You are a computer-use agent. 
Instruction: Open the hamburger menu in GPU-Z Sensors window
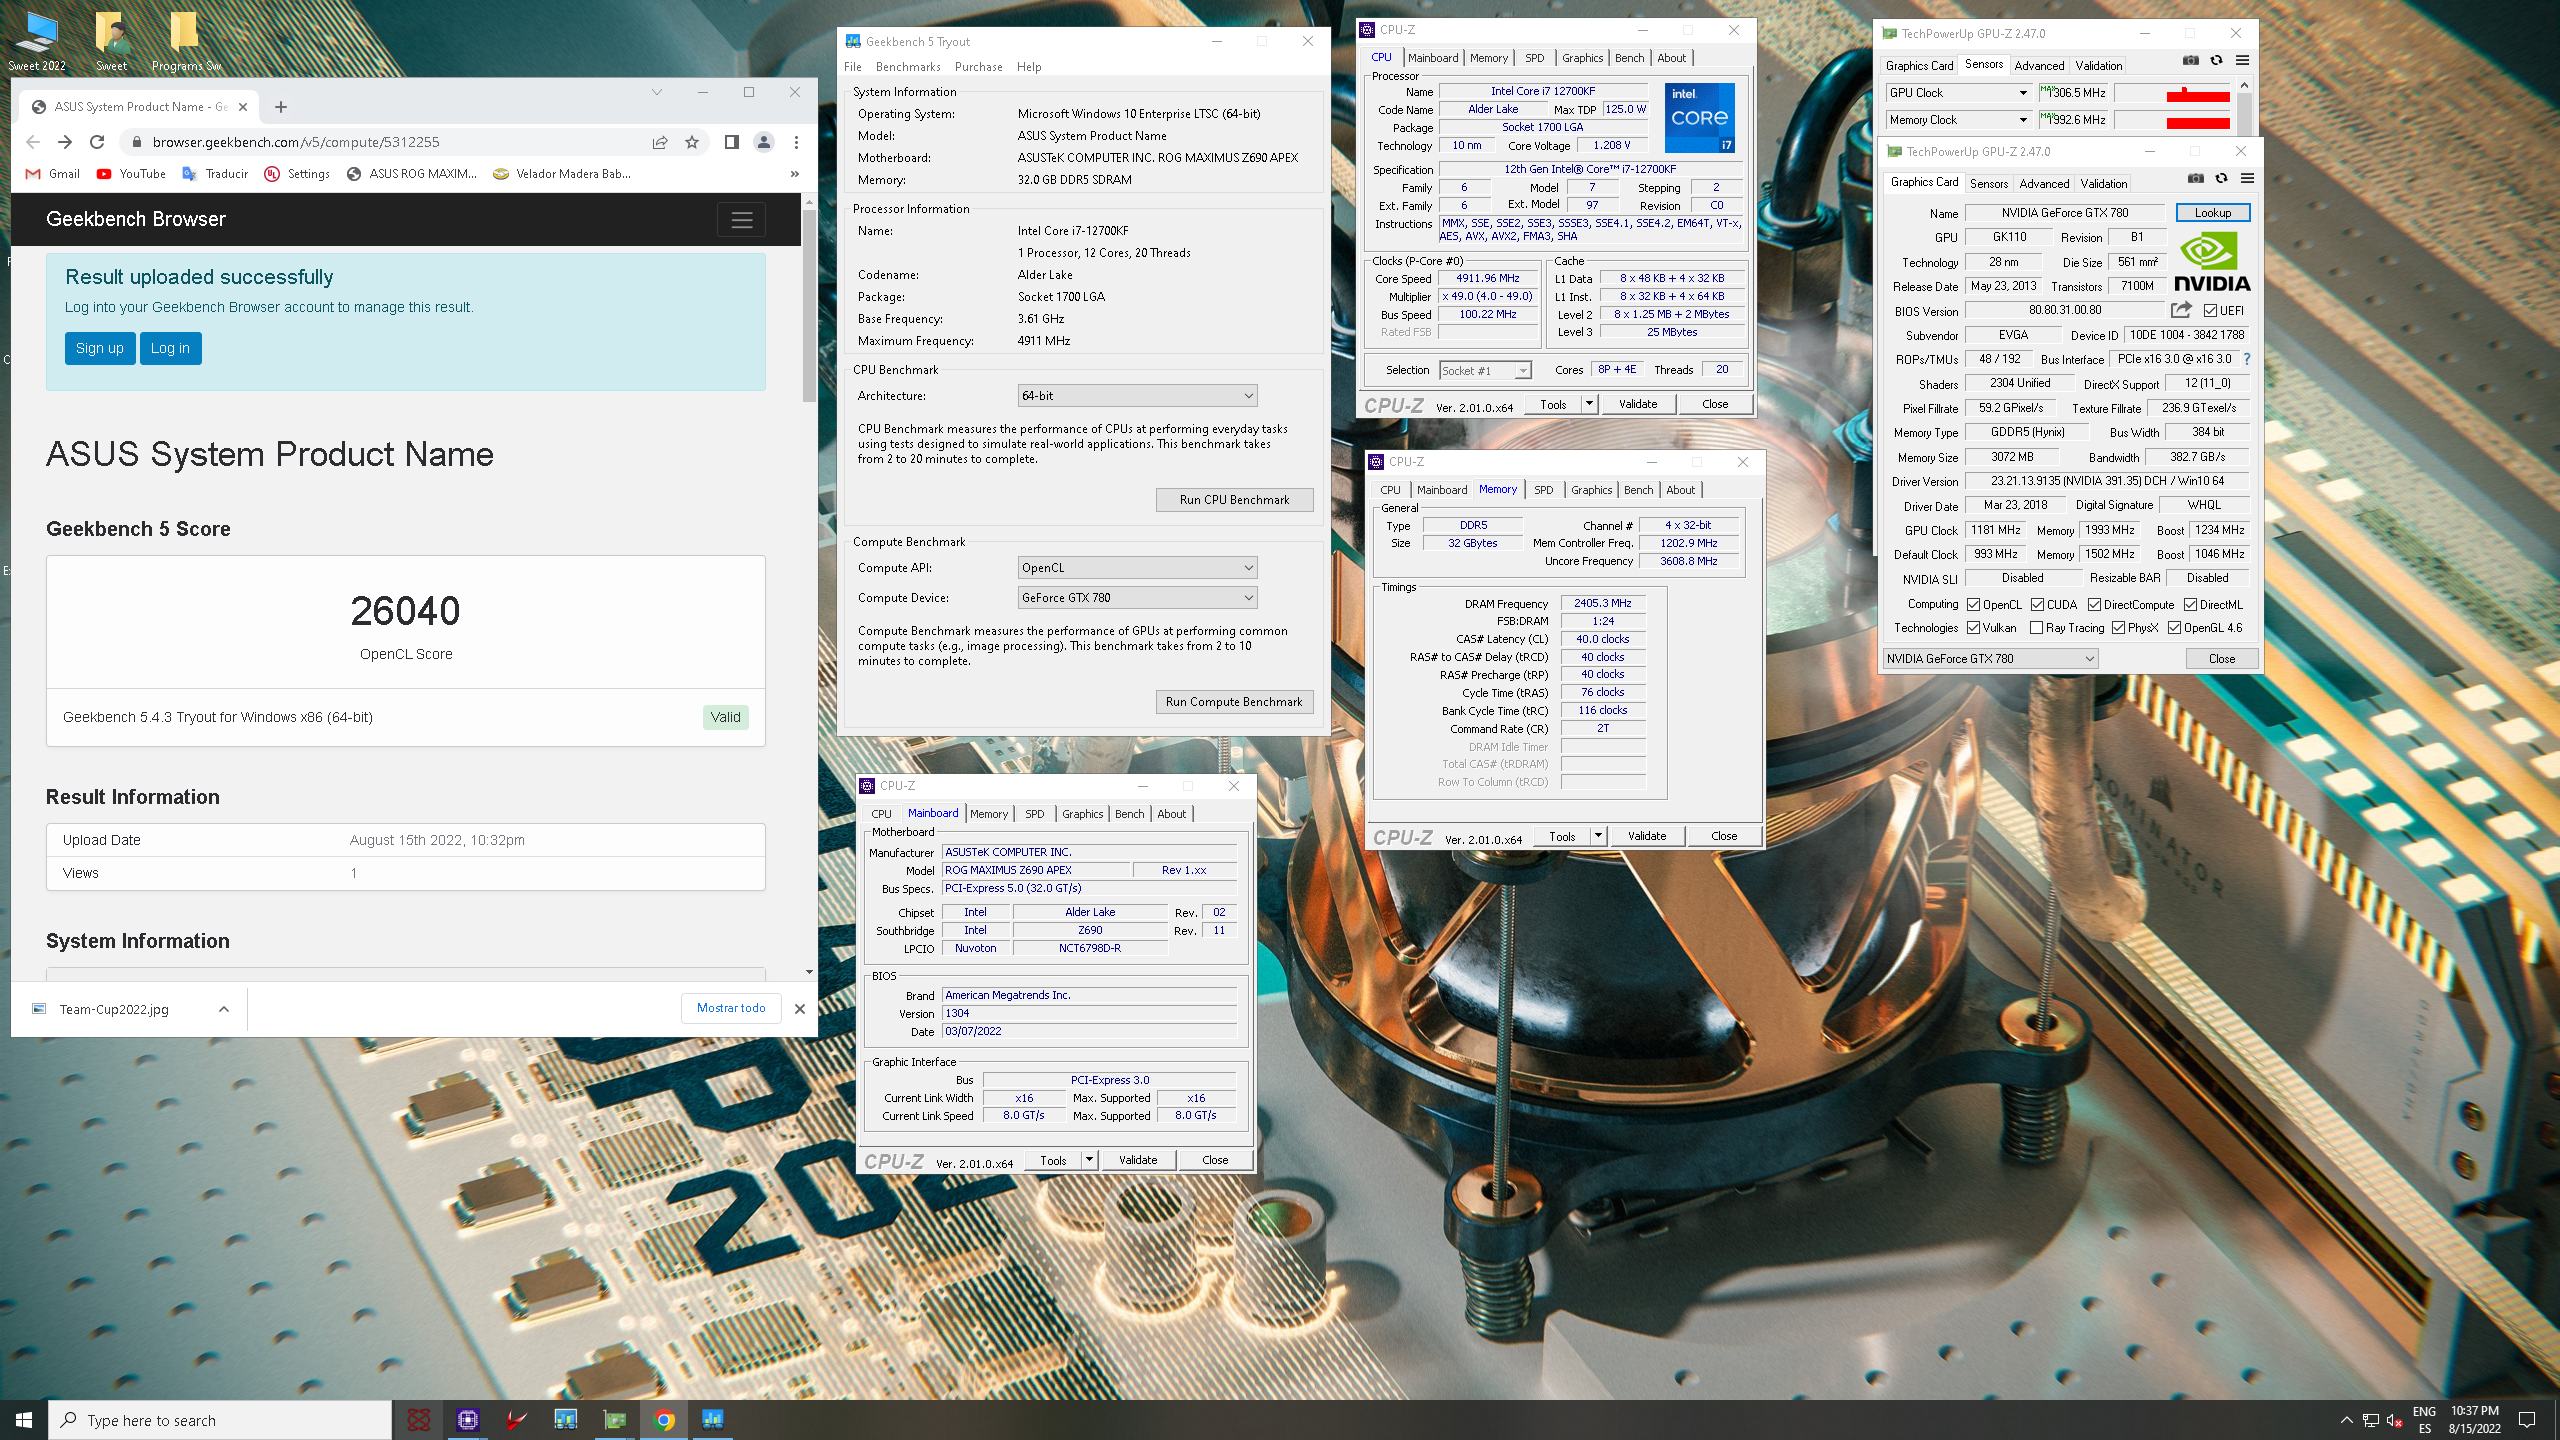2242,61
